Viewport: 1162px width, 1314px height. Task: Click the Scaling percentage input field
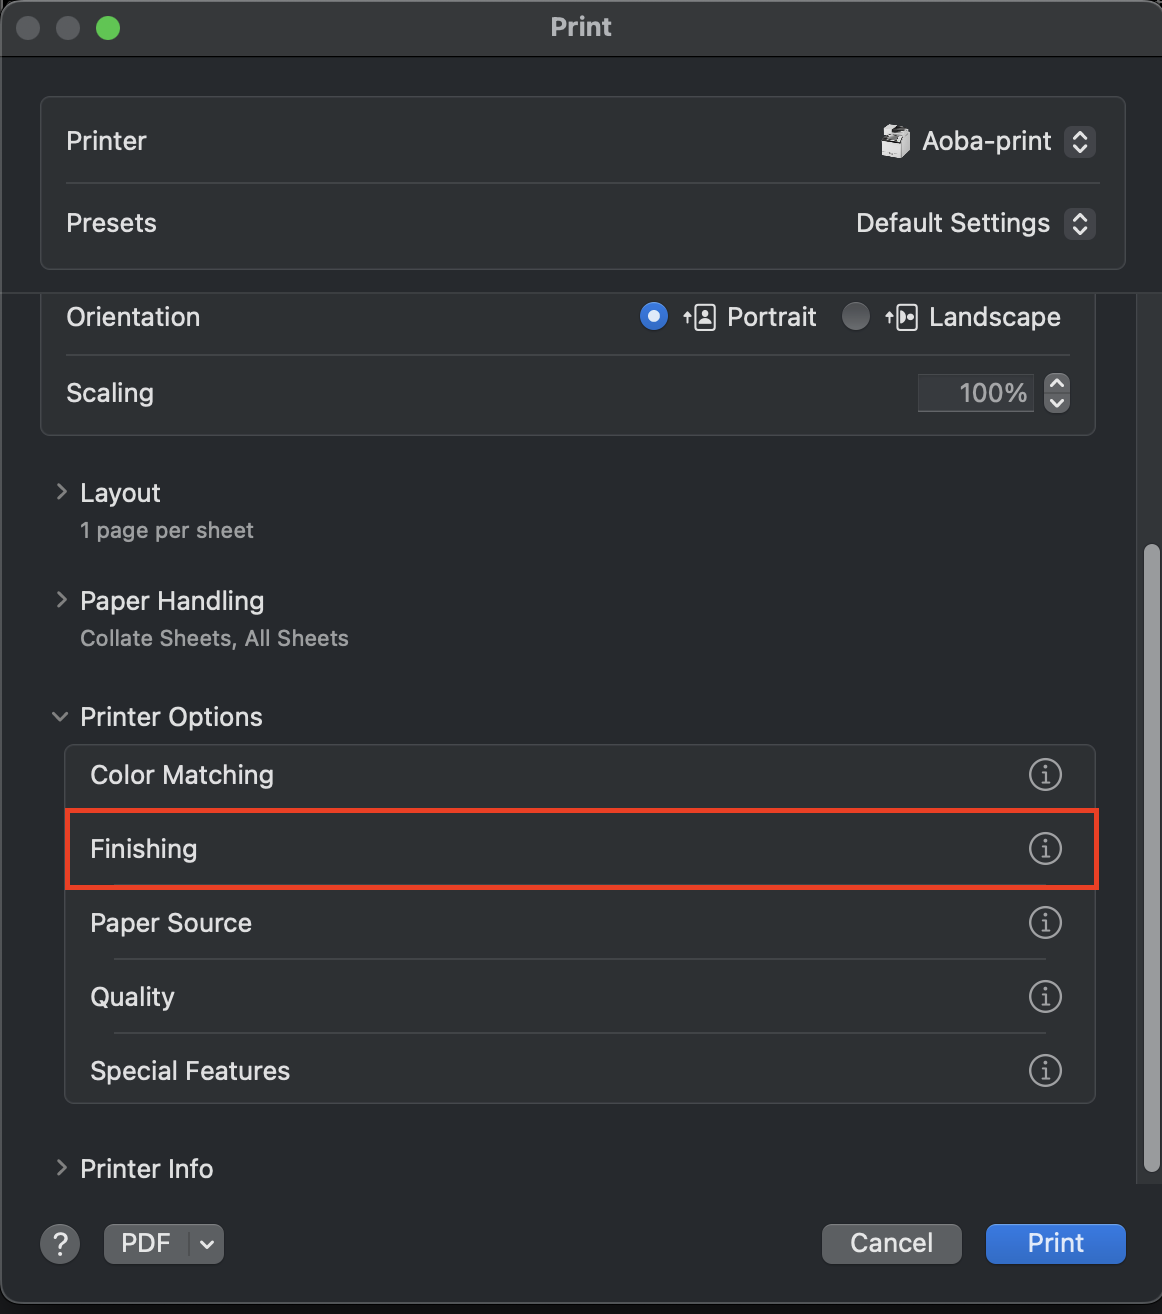(x=976, y=393)
